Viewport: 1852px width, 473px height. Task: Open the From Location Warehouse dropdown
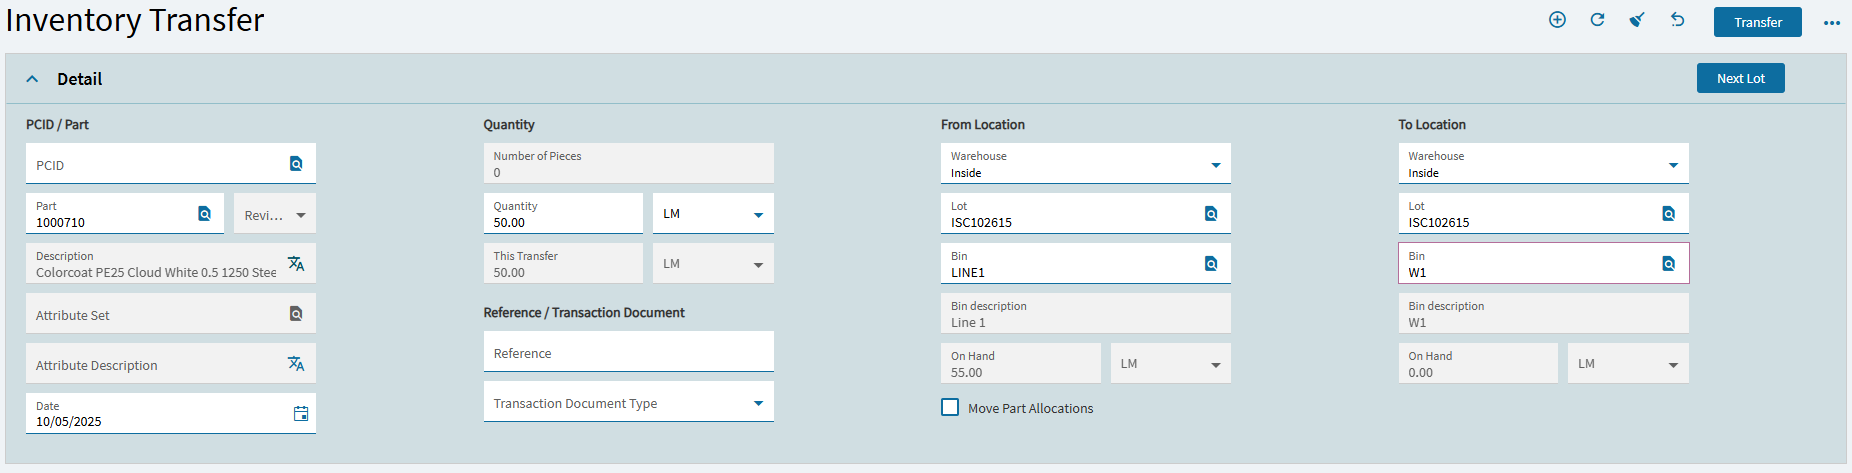pos(1086,164)
